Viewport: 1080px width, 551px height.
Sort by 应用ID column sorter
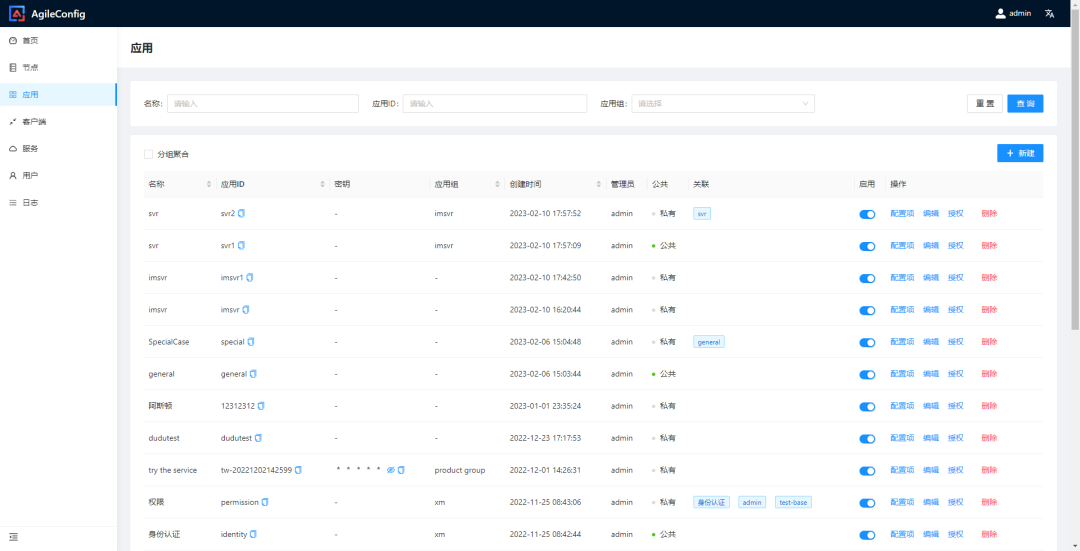(x=322, y=184)
